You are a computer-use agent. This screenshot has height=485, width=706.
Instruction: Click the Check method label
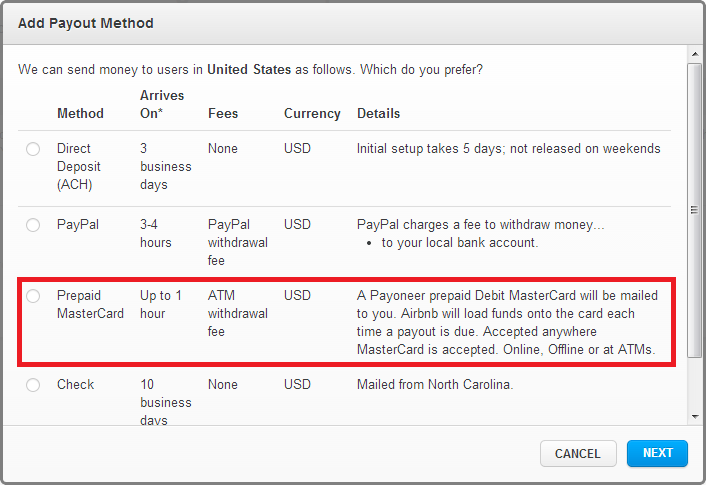point(75,385)
